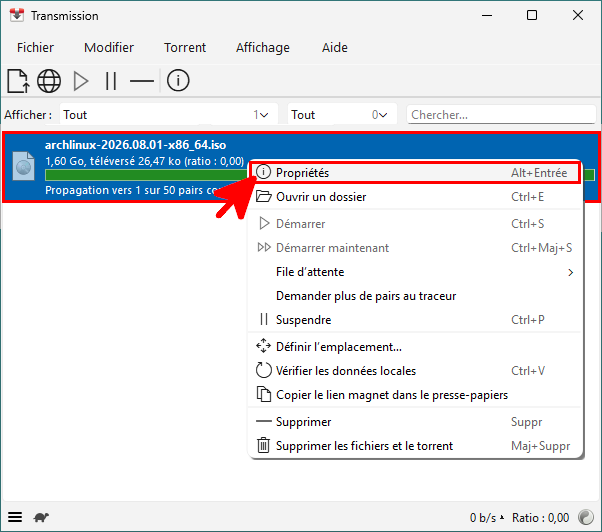
Task: Choose Supprimer in the context menu
Action: tap(416, 422)
